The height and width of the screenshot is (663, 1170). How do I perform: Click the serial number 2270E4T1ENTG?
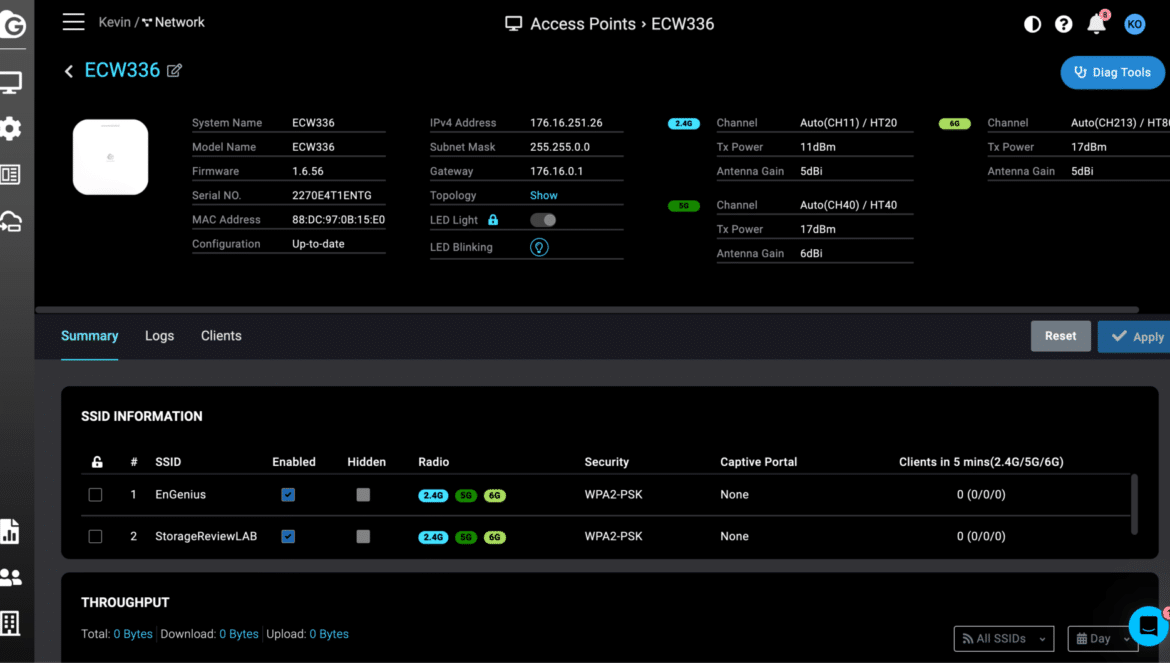(332, 195)
